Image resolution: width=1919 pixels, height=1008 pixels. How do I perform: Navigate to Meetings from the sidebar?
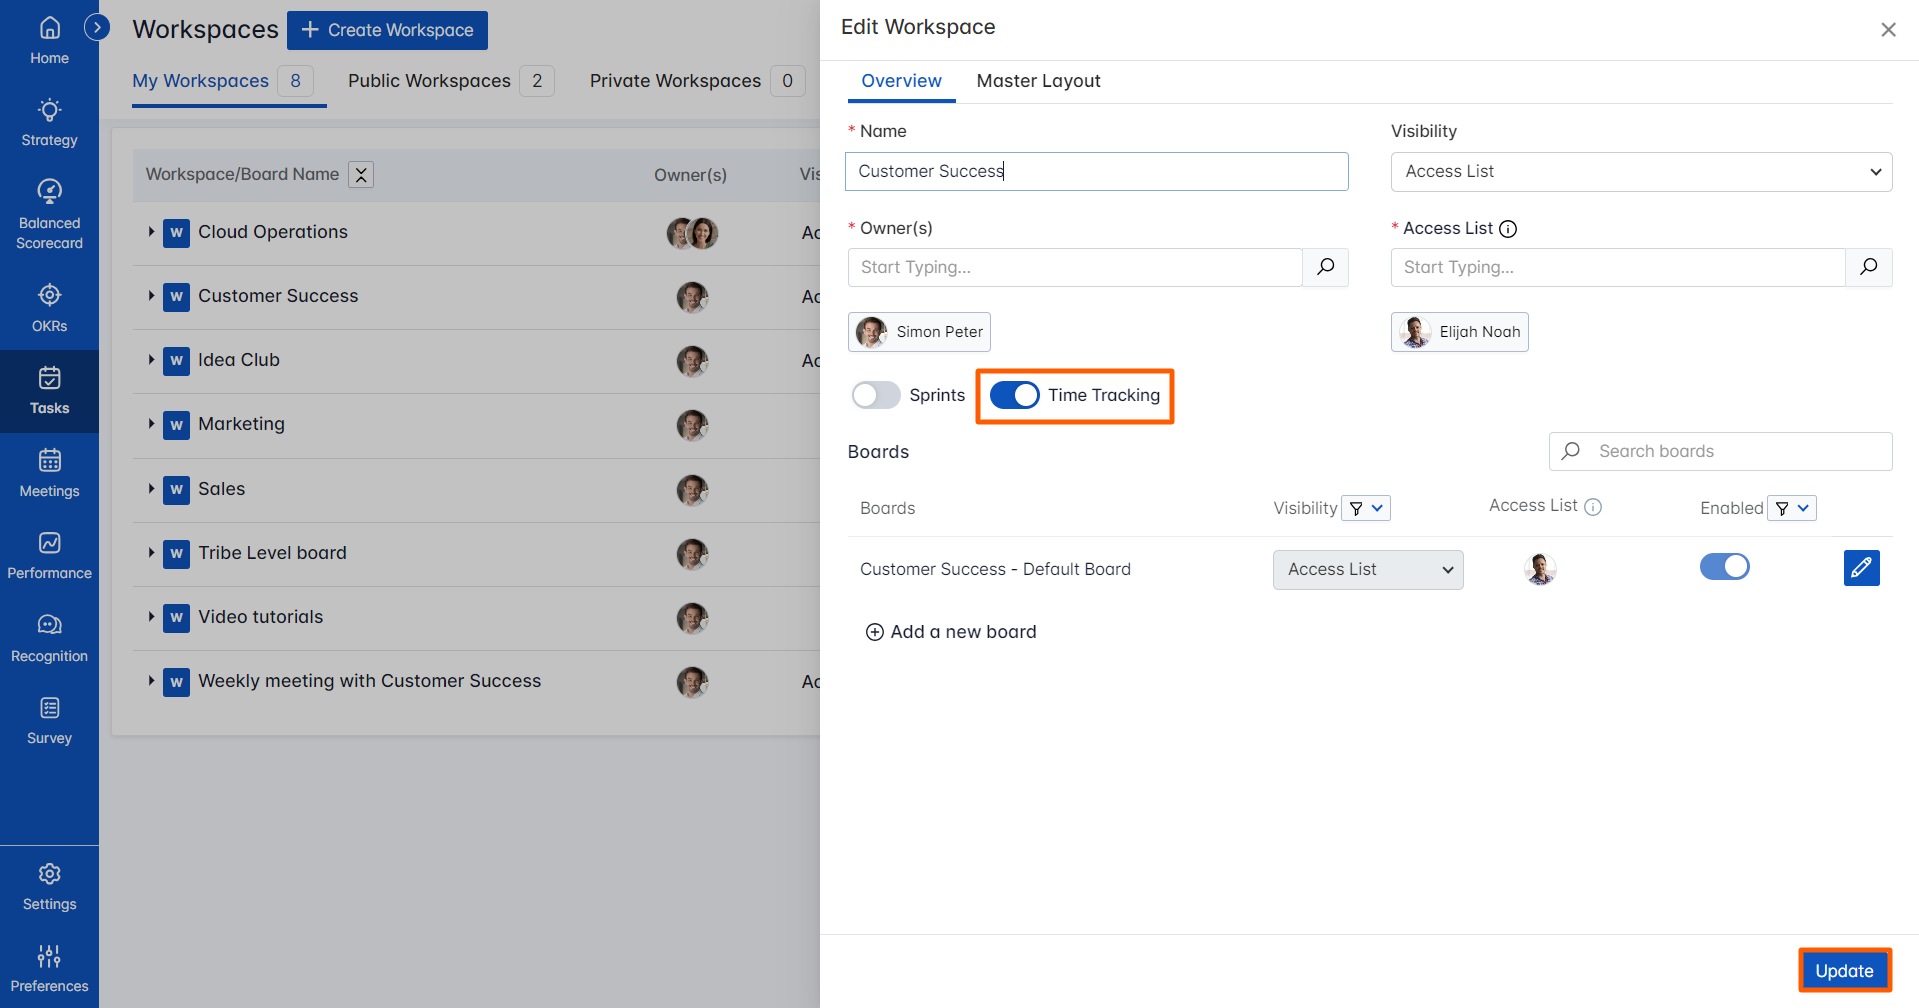(49, 472)
